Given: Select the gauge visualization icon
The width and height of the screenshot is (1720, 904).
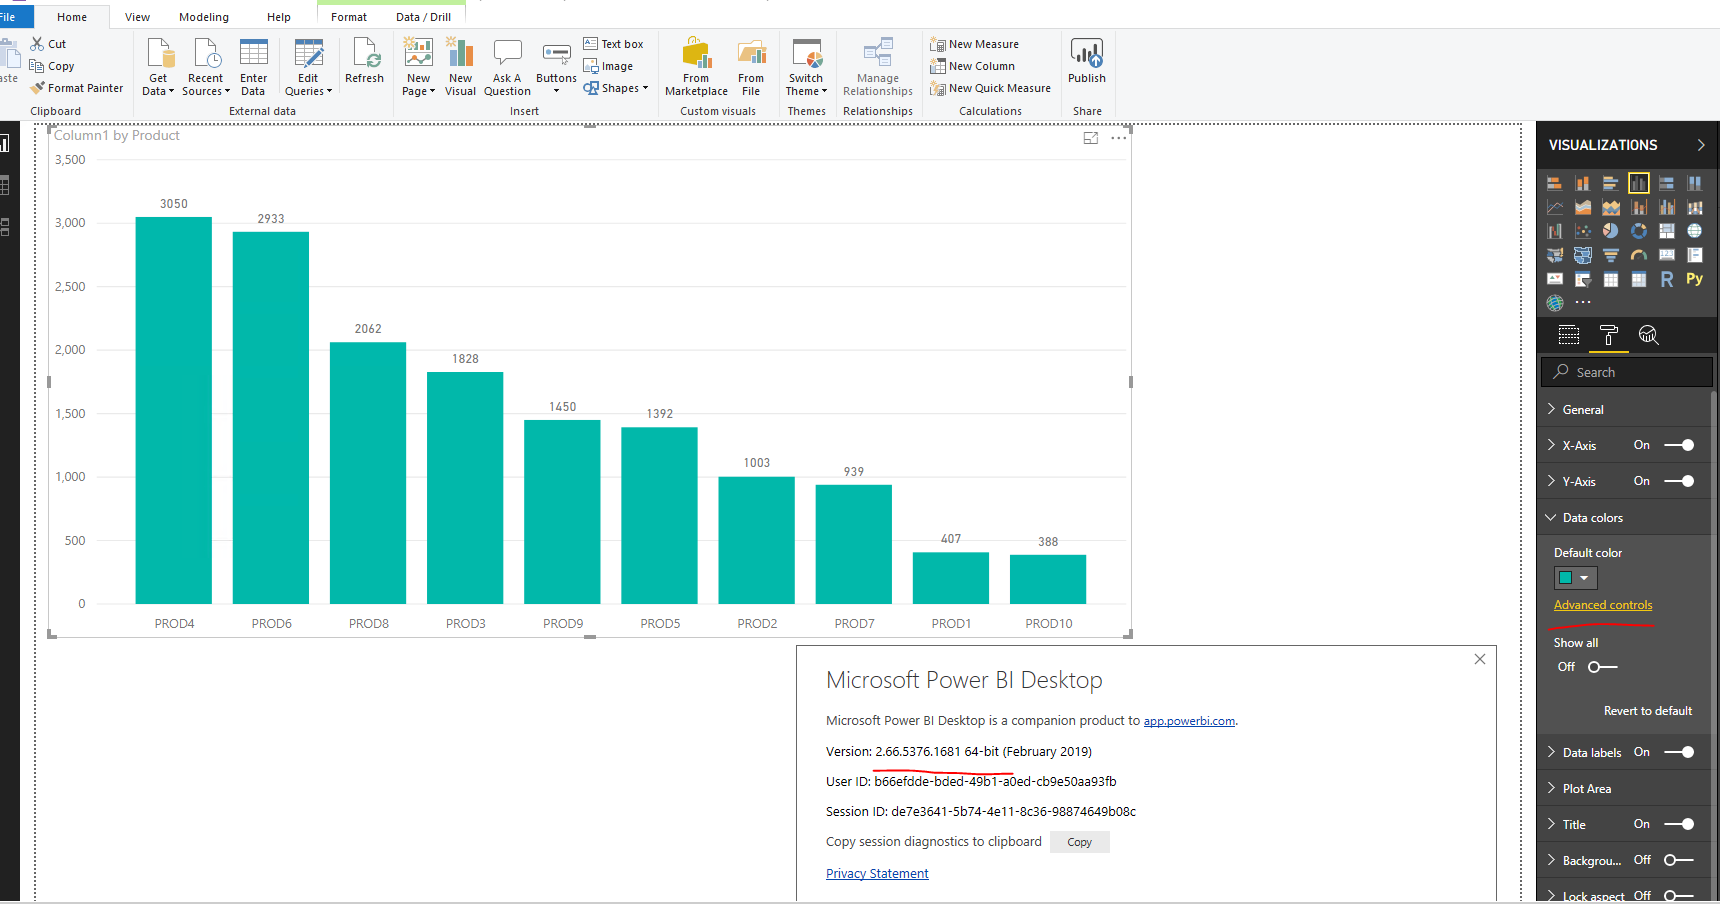Looking at the screenshot, I should pos(1639,255).
